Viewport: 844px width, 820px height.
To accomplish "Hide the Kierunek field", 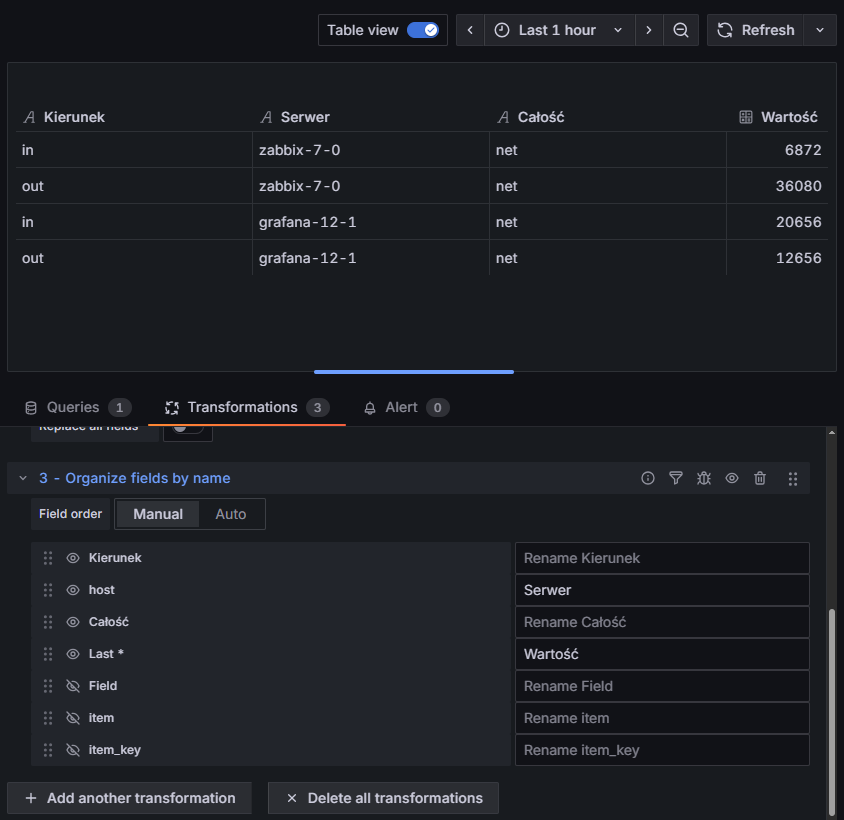I will pos(73,558).
